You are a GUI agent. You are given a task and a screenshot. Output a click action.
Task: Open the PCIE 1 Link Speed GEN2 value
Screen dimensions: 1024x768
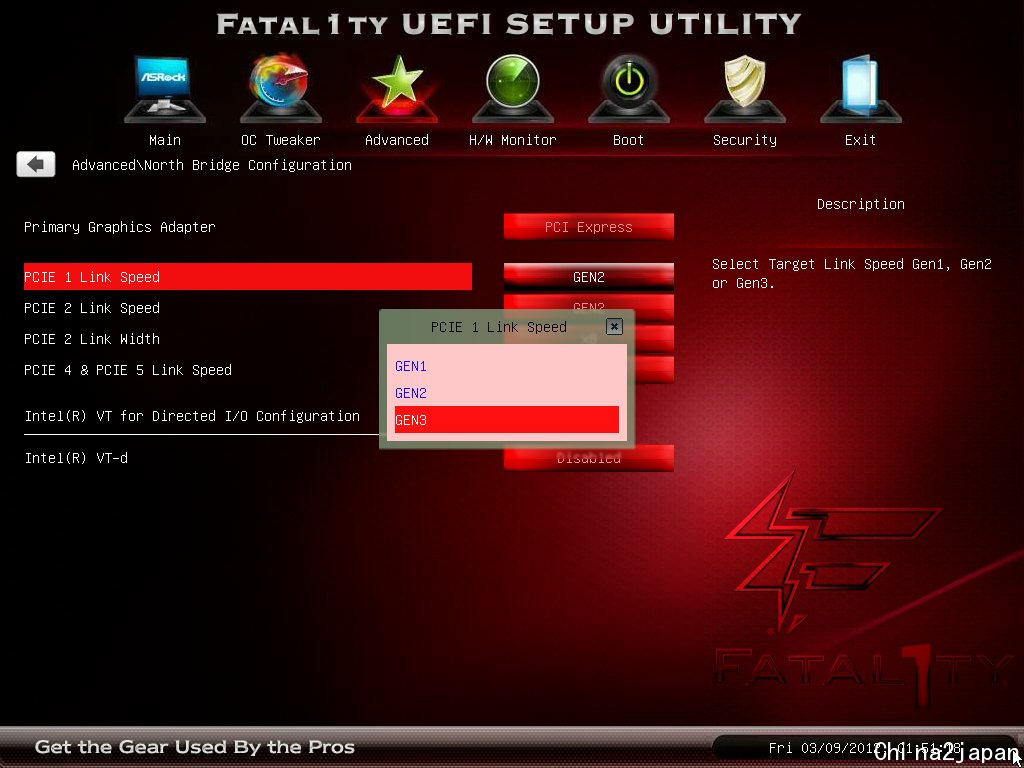tap(588, 277)
